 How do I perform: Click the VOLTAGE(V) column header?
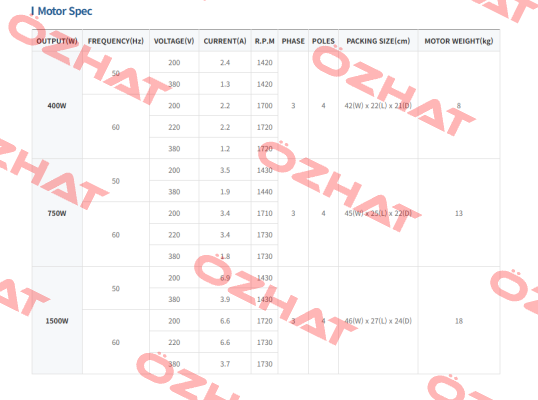click(174, 41)
